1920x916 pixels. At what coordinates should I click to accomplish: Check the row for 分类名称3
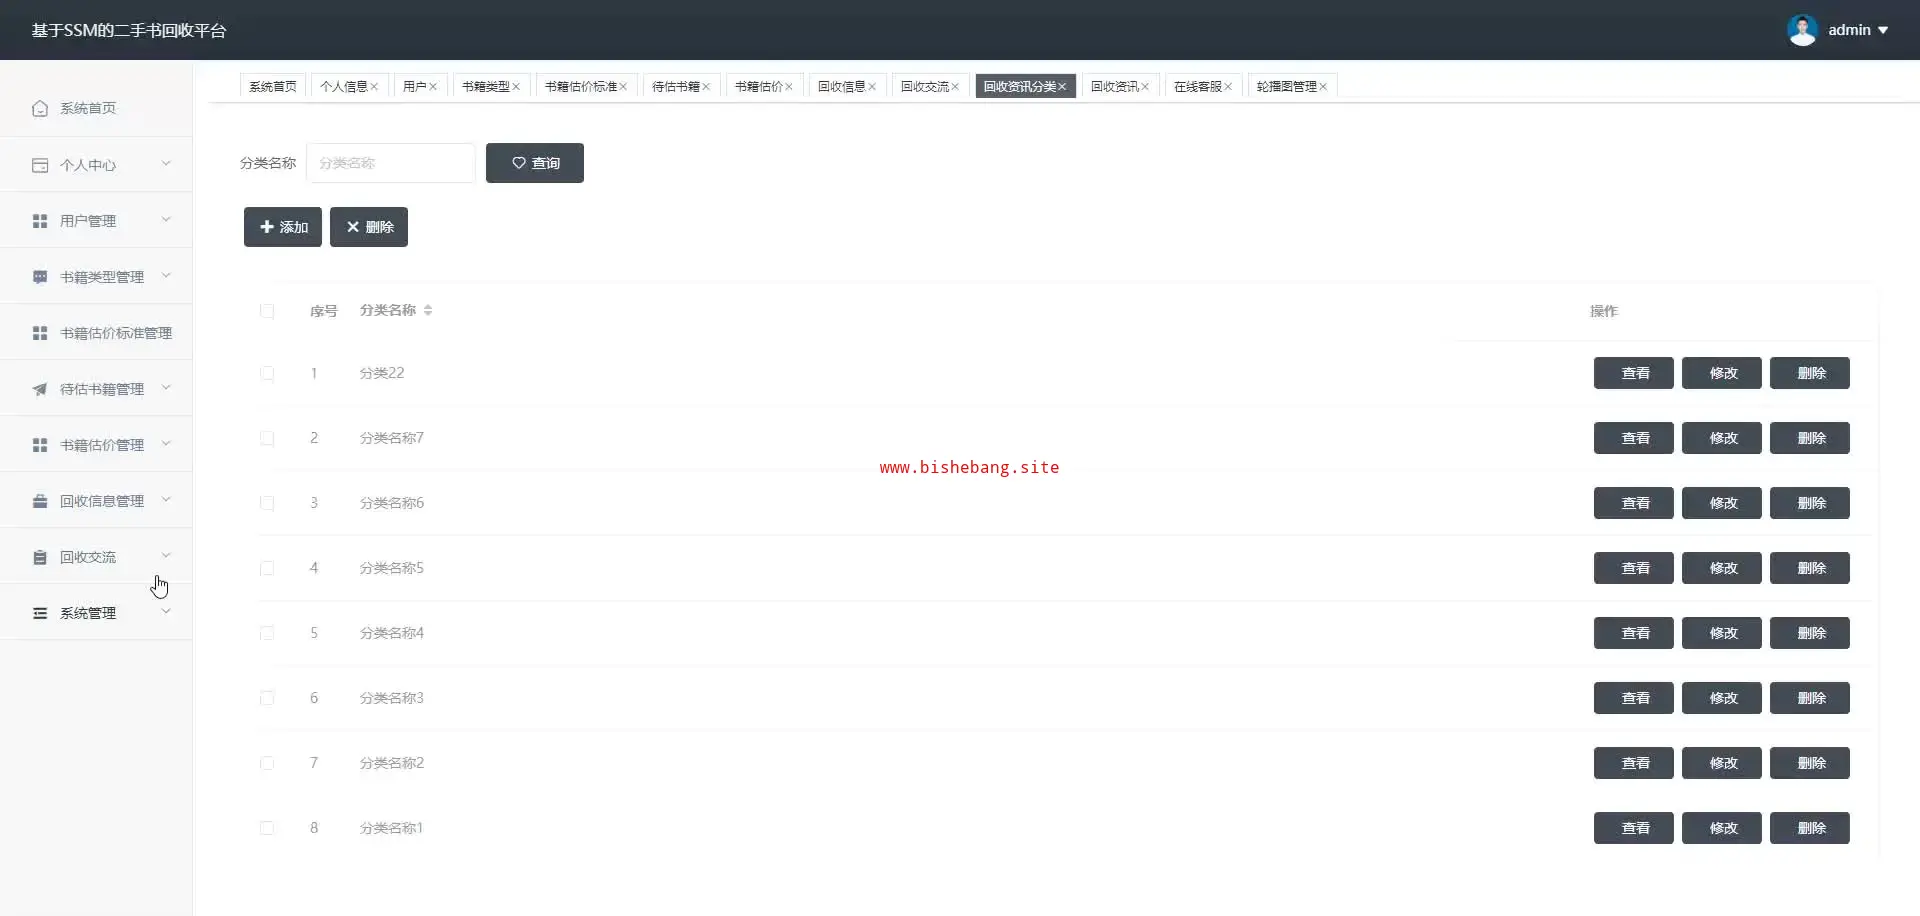click(x=267, y=698)
